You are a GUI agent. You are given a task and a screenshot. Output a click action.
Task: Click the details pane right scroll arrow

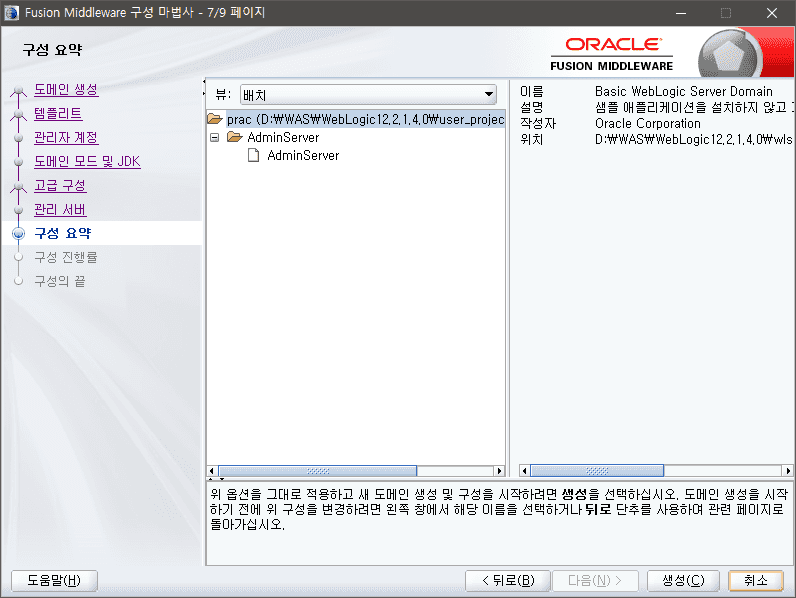coord(788,471)
